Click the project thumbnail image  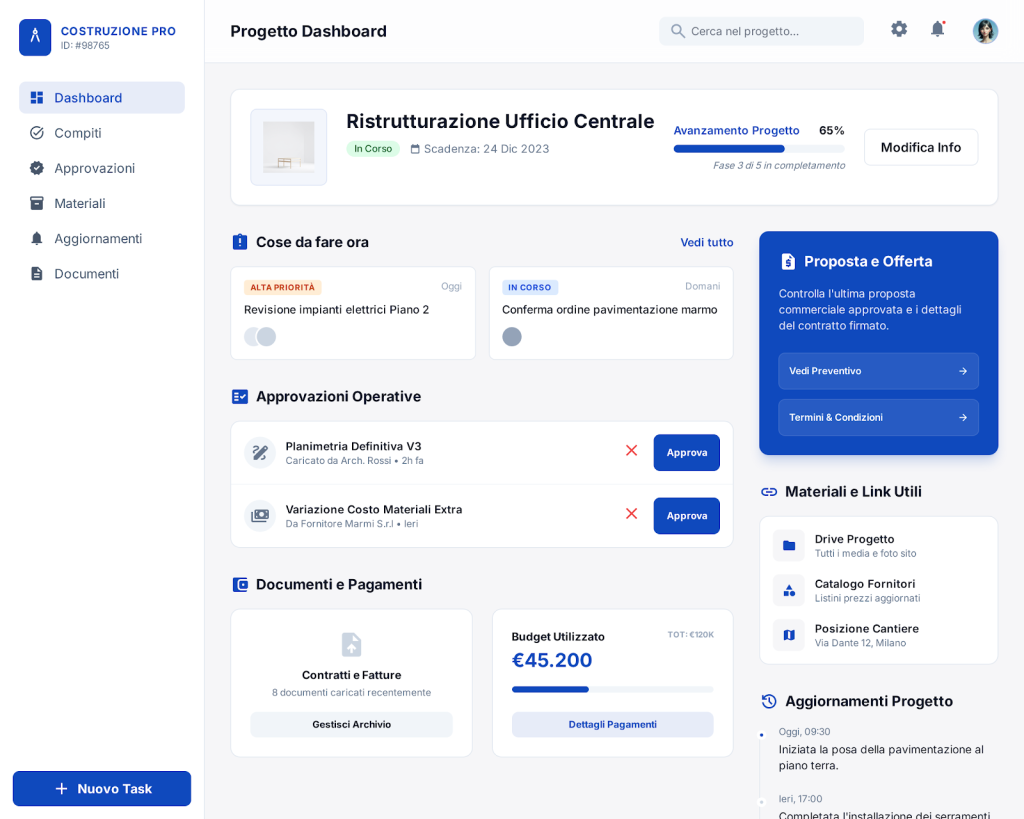(x=289, y=147)
